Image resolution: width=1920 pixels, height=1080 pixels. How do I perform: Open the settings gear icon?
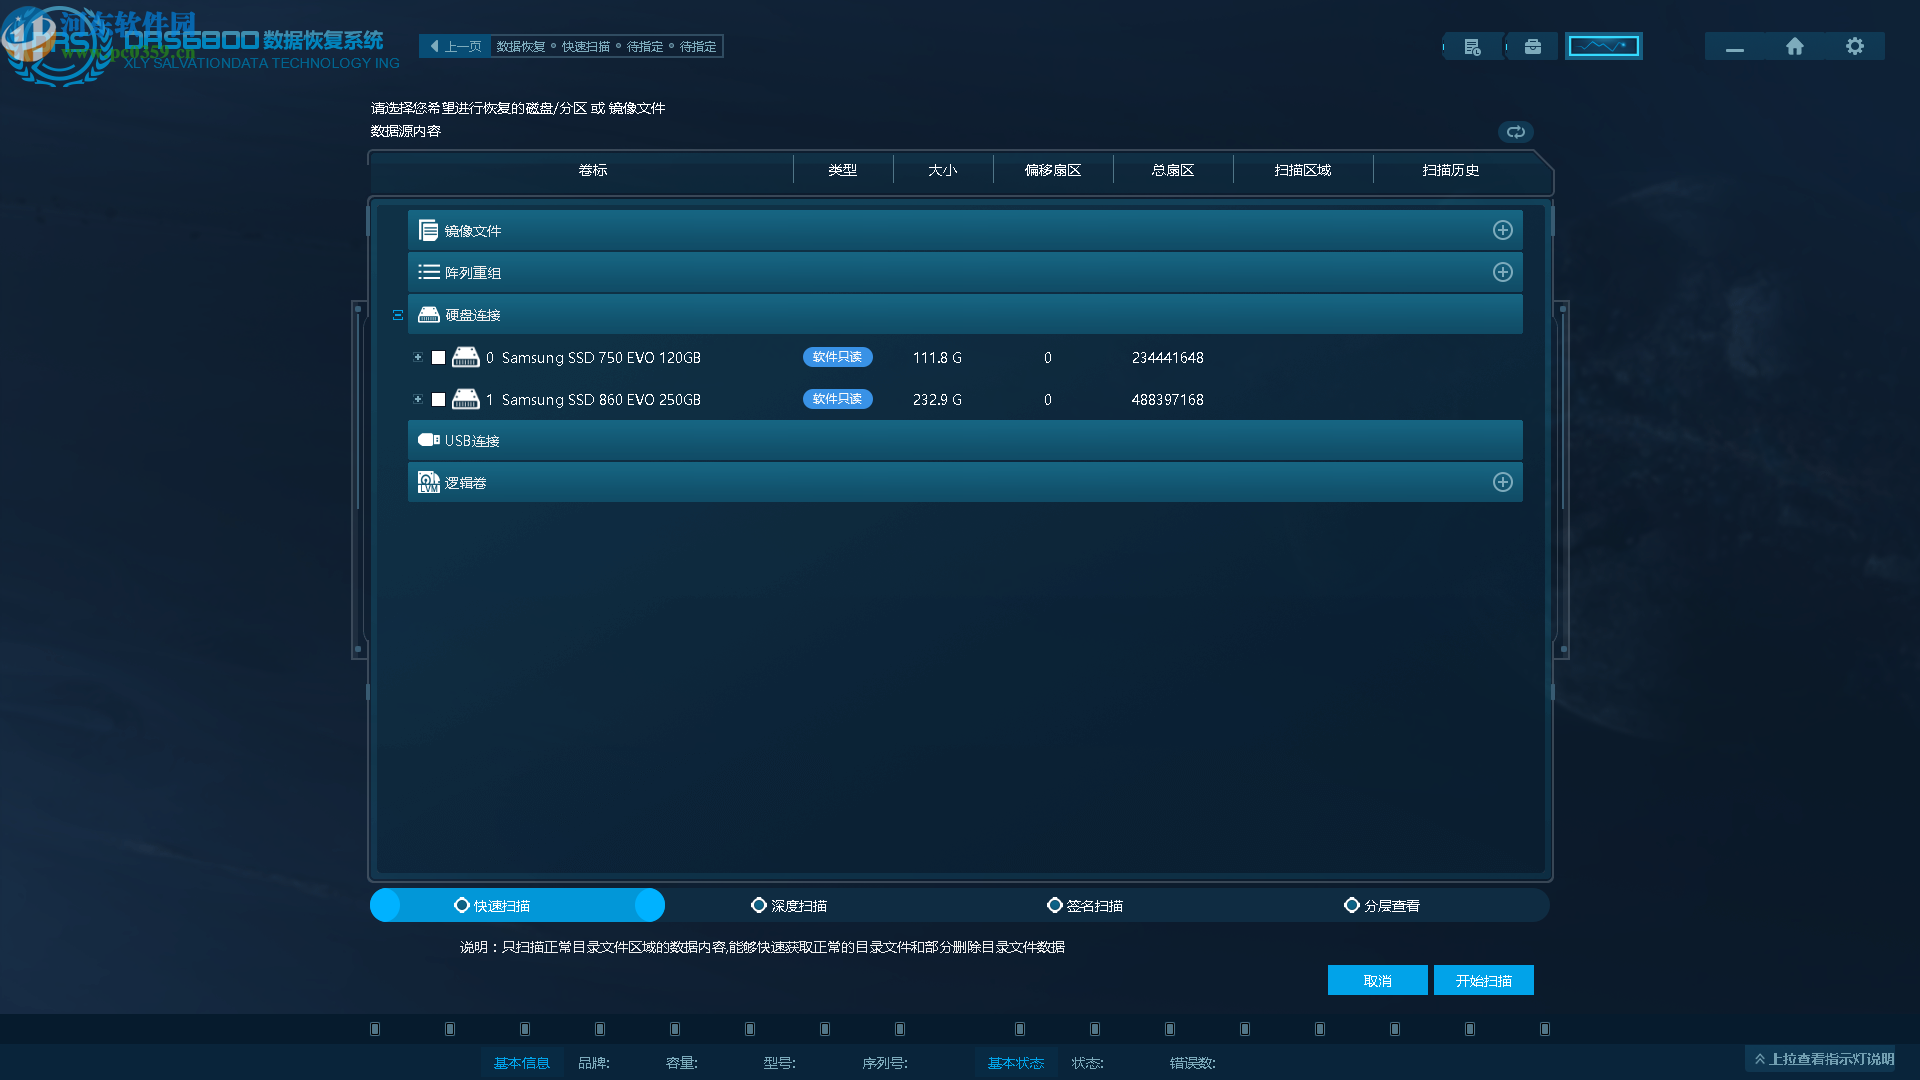click(1855, 47)
